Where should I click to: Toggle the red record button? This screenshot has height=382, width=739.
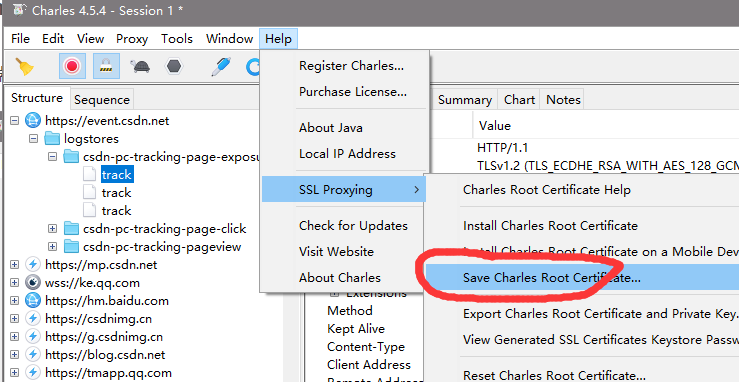(x=72, y=66)
